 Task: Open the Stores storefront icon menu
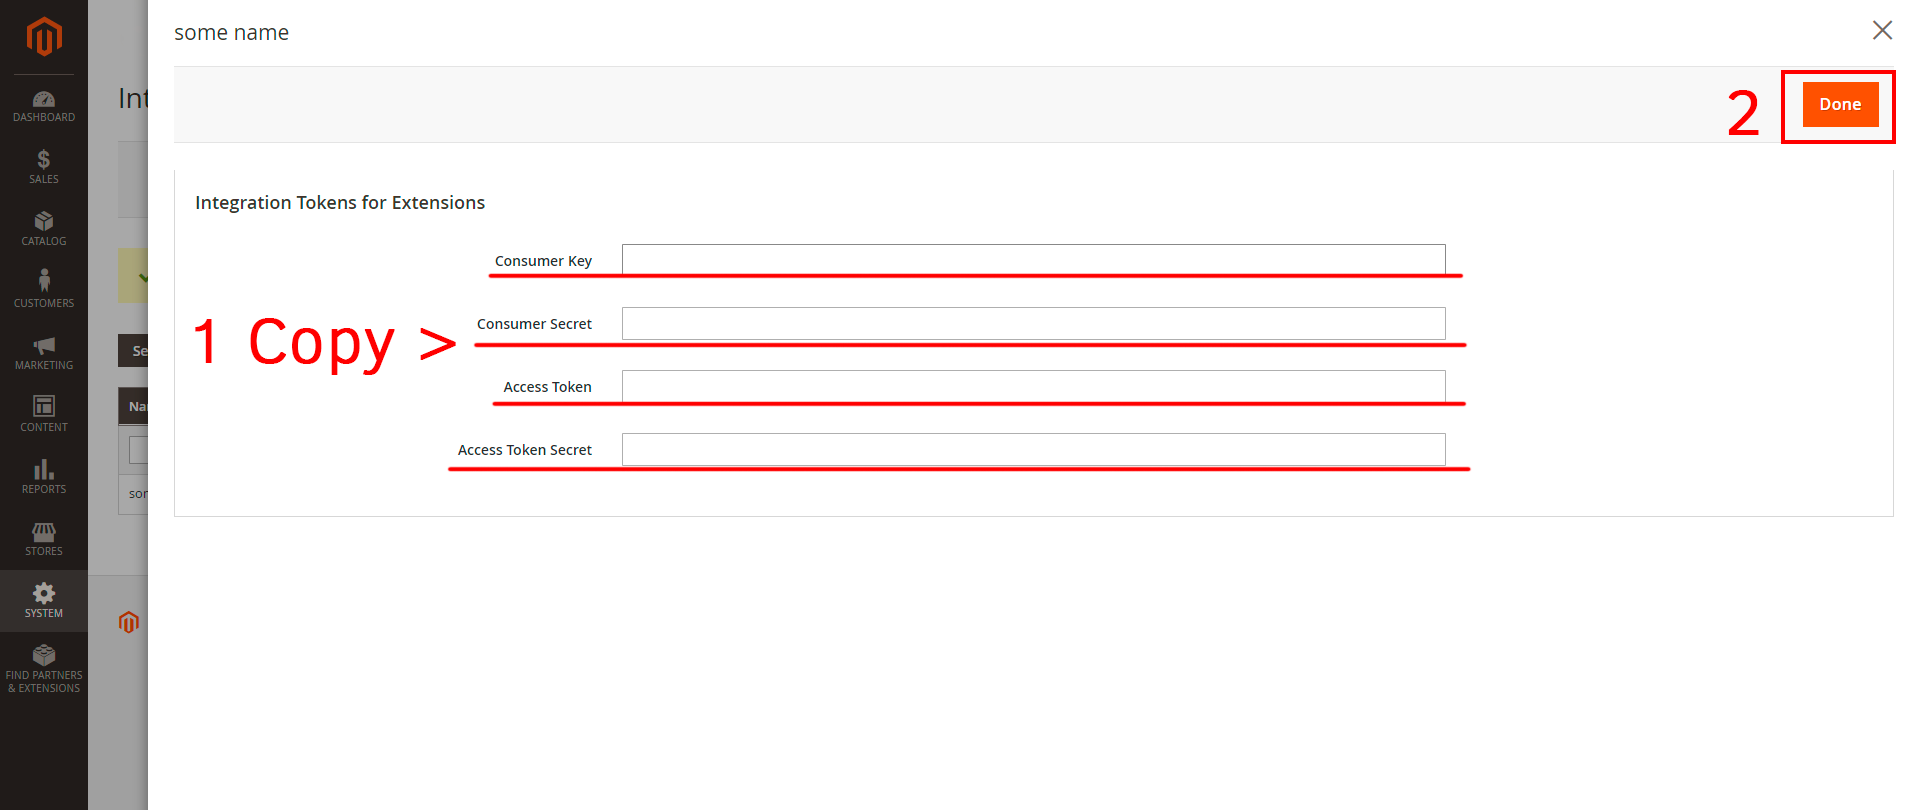[44, 539]
